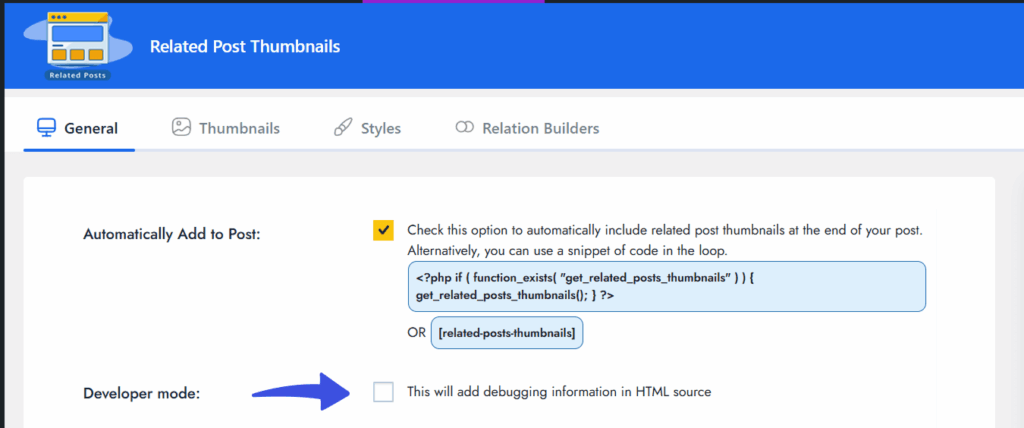Open the General tab

coord(78,128)
